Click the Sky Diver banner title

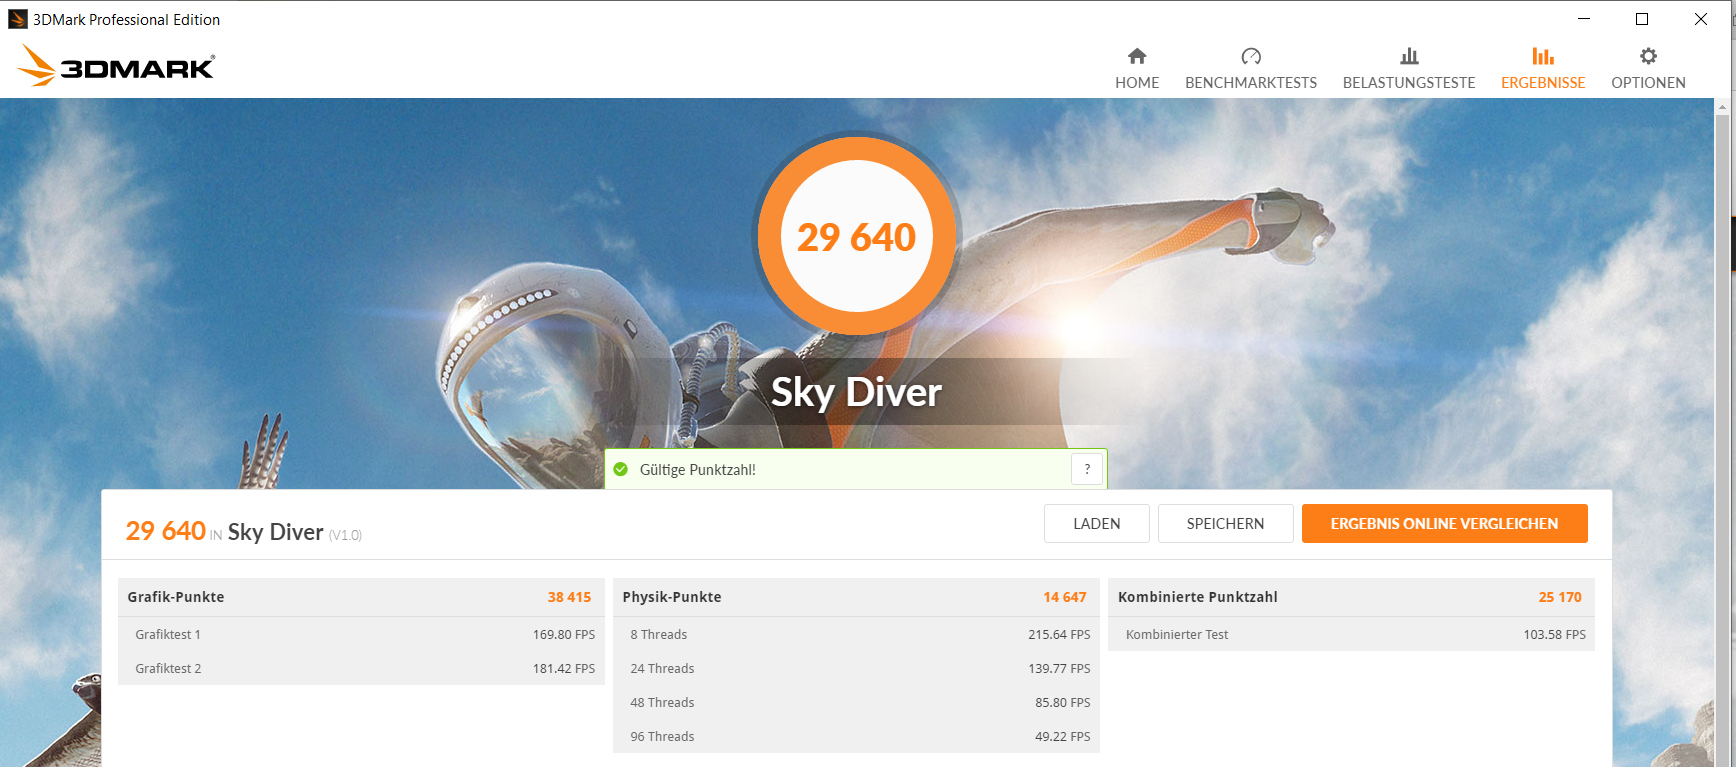[856, 392]
